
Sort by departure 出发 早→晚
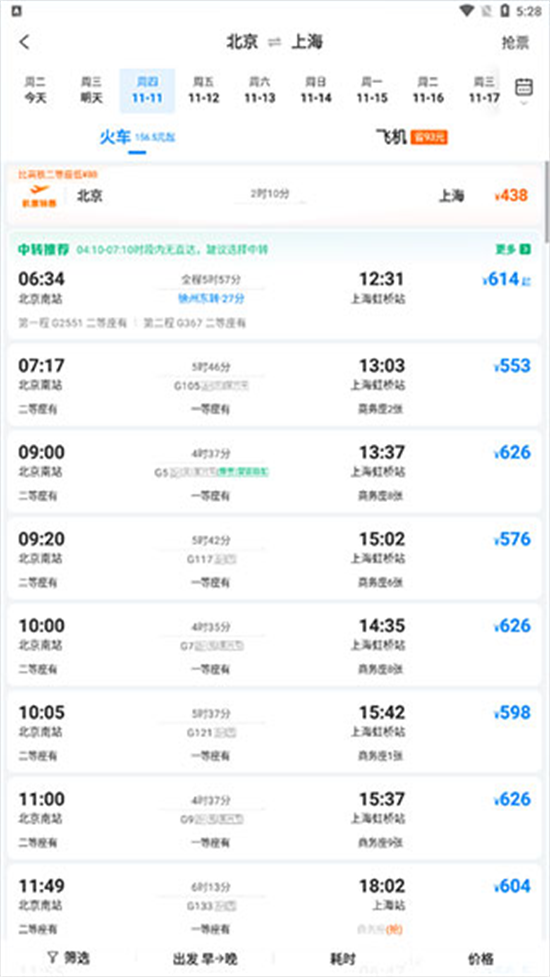(206, 959)
